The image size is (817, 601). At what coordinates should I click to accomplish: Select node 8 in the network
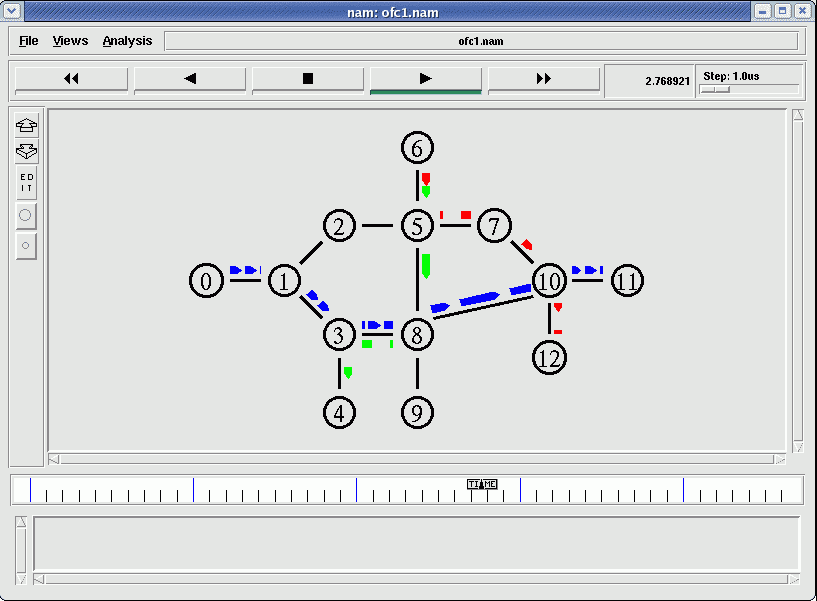[x=417, y=335]
